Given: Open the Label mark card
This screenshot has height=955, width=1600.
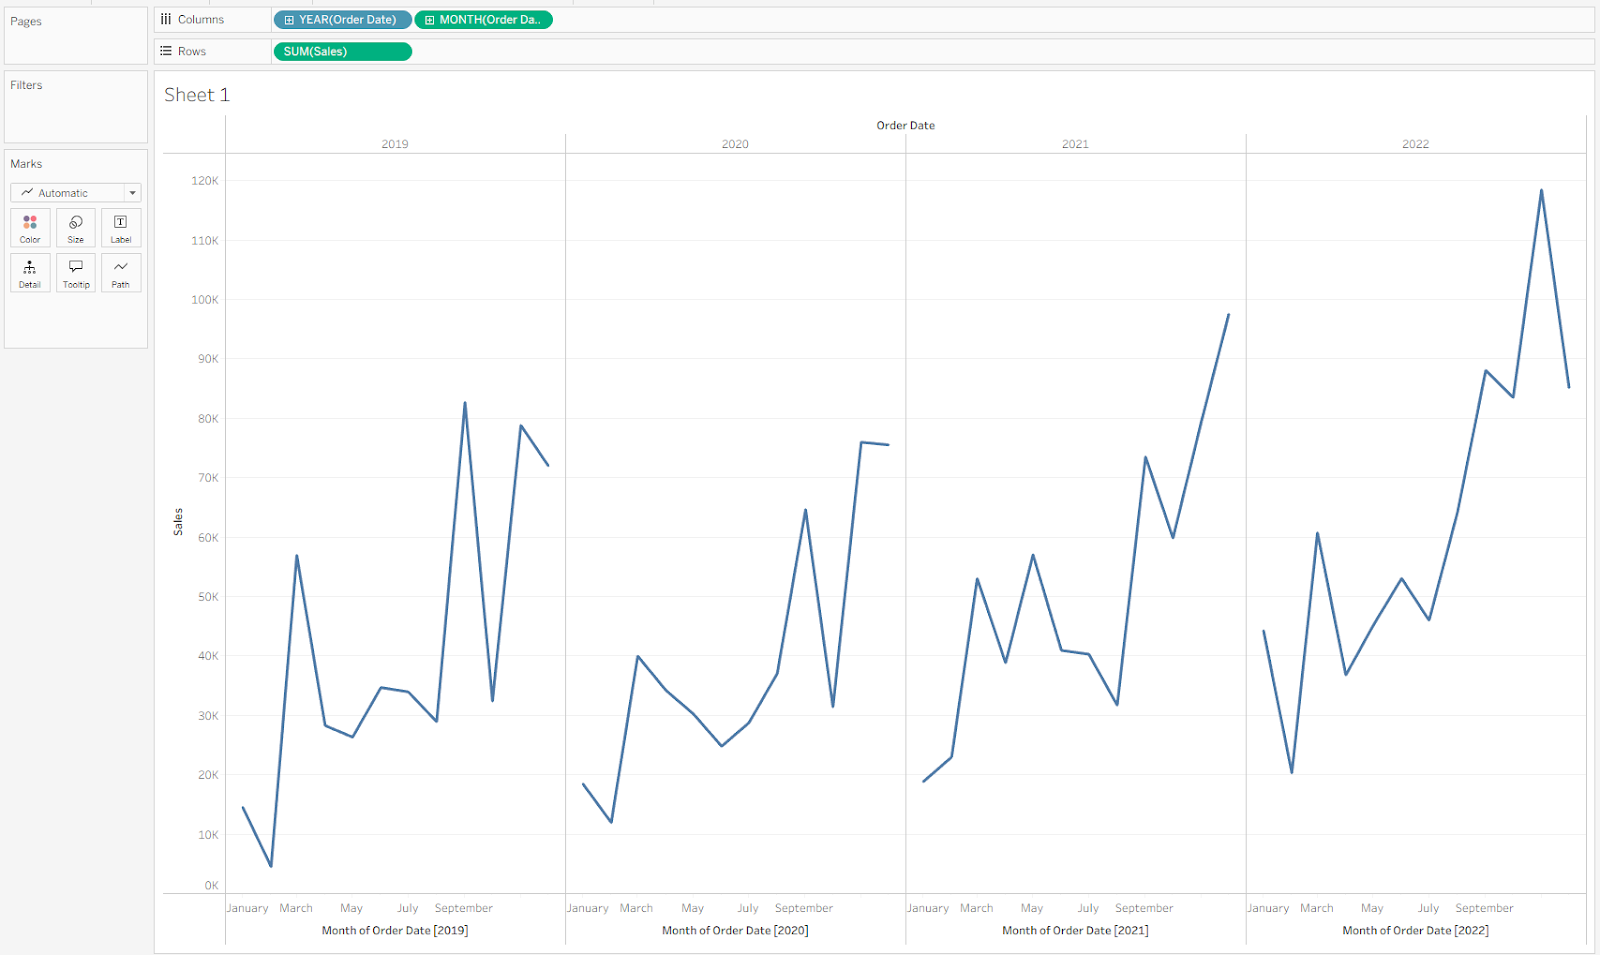Looking at the screenshot, I should [121, 227].
